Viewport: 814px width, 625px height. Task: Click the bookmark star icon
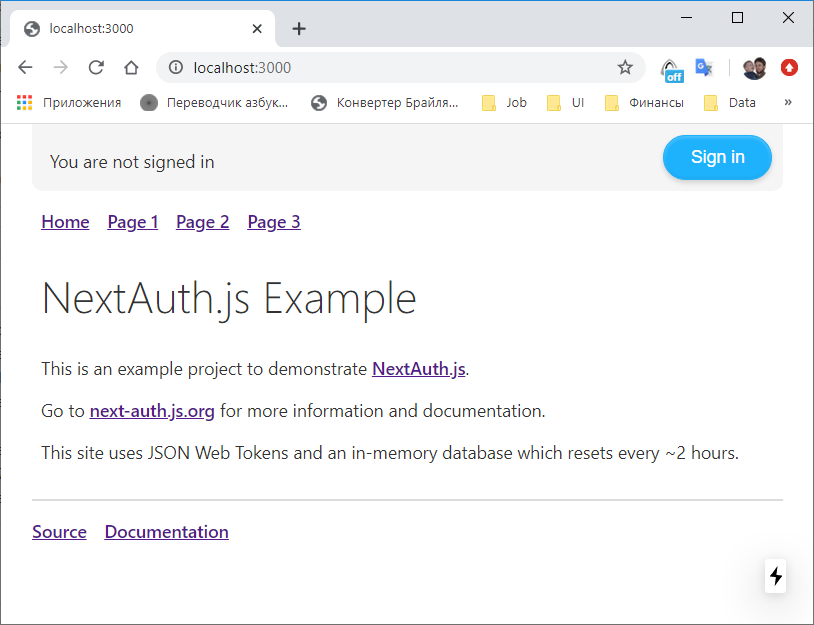point(625,67)
